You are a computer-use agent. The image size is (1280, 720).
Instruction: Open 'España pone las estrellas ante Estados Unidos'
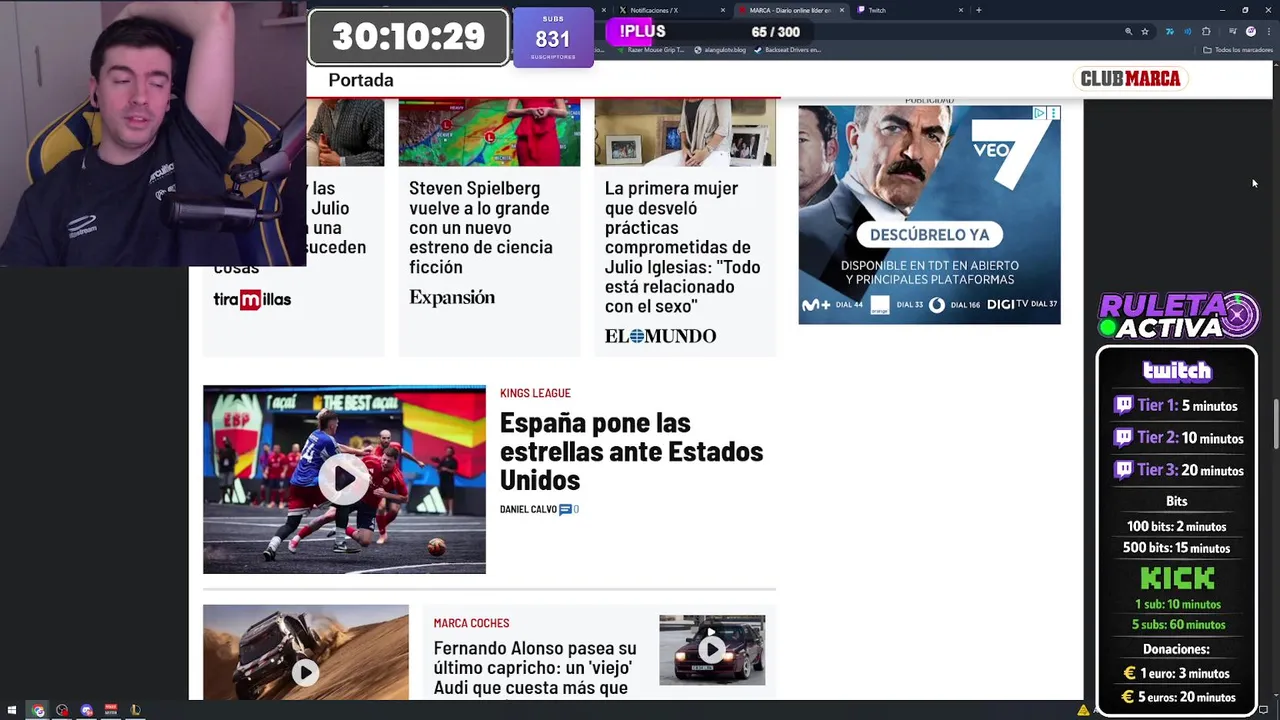(631, 451)
